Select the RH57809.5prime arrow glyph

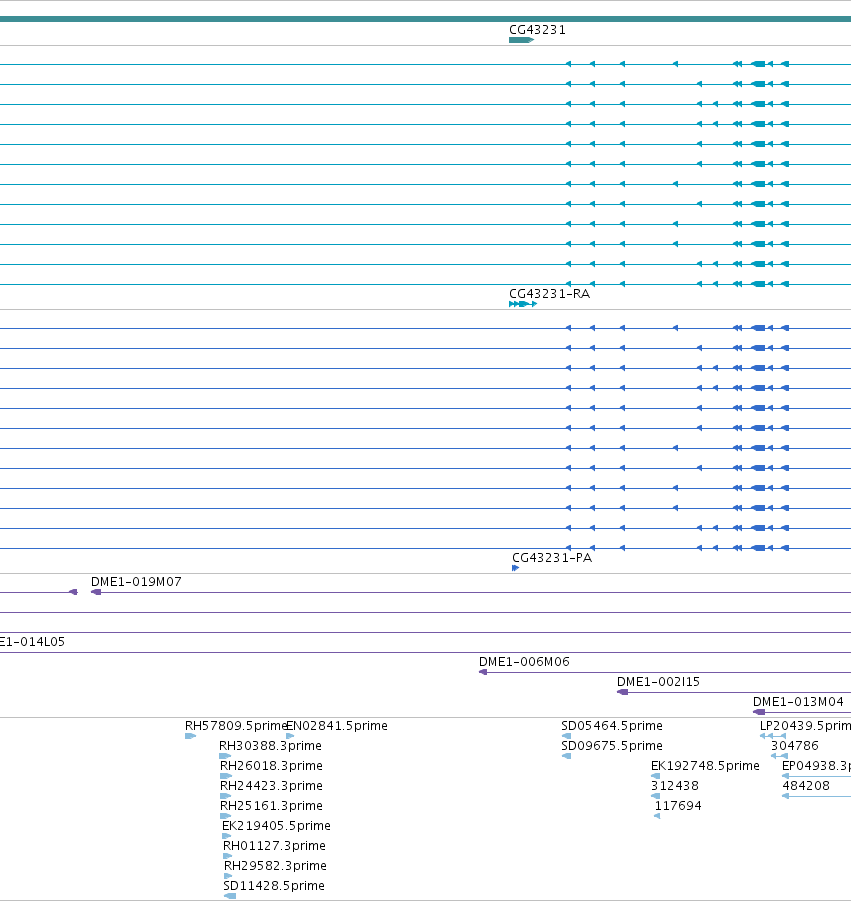click(x=191, y=736)
